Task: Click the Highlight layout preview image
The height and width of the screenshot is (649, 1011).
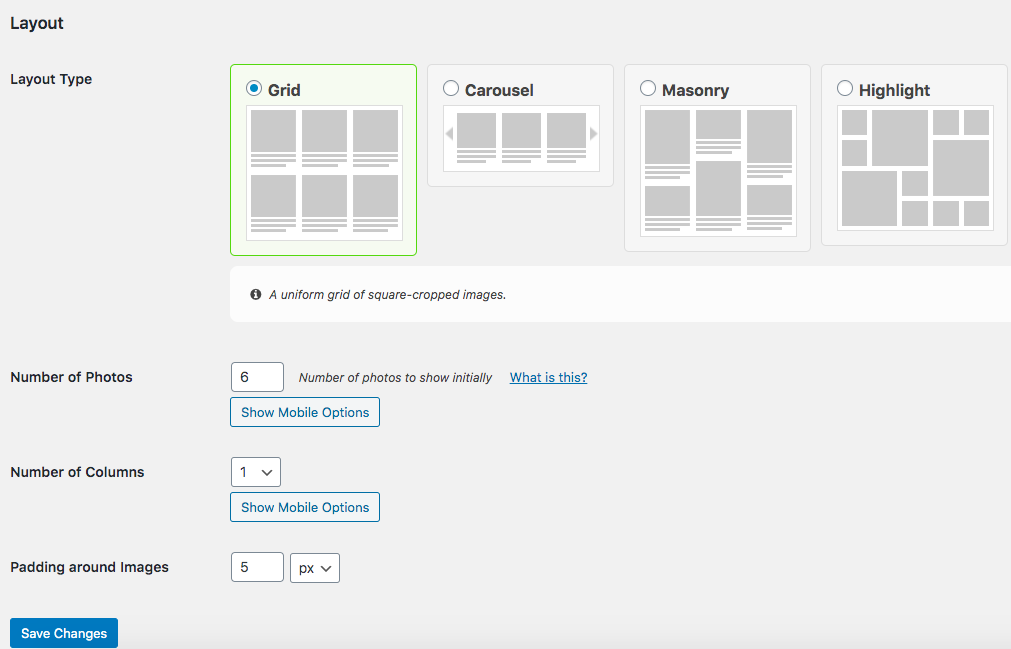Action: pyautogui.click(x=915, y=167)
